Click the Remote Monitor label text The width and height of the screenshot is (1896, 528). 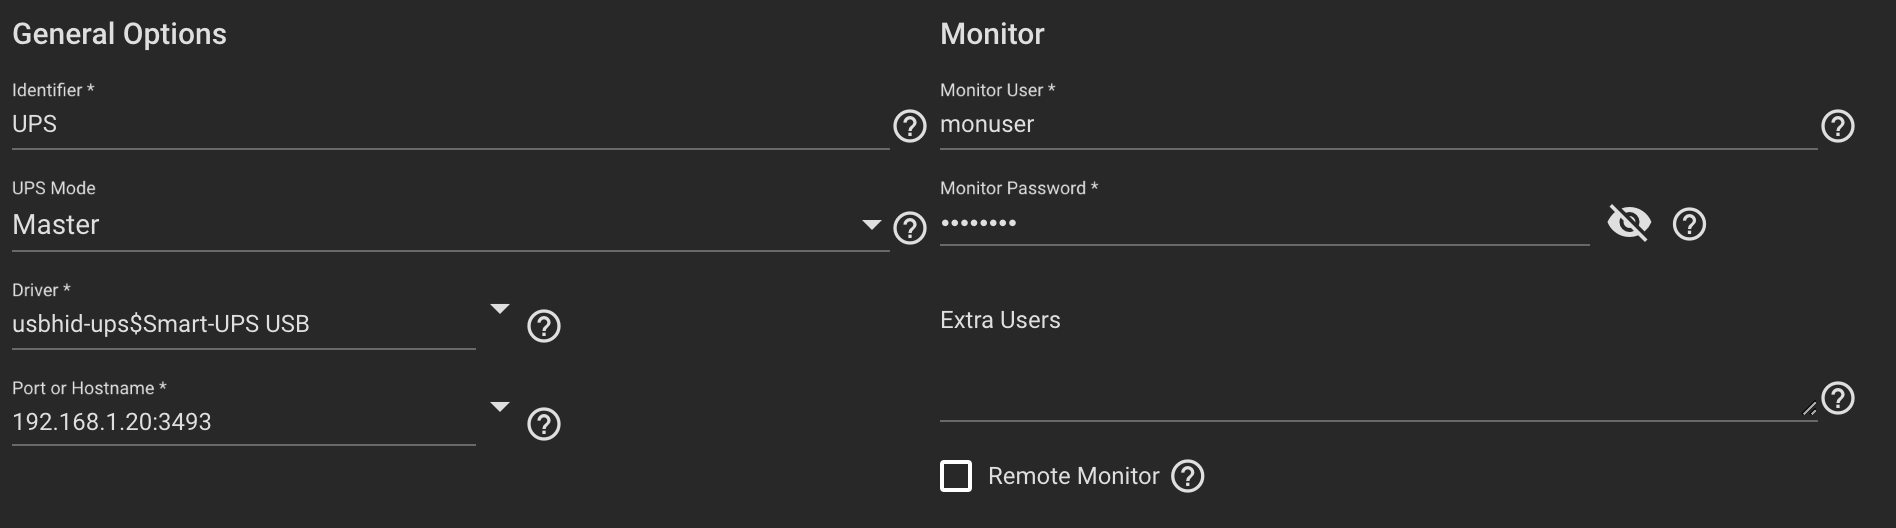coord(1073,476)
